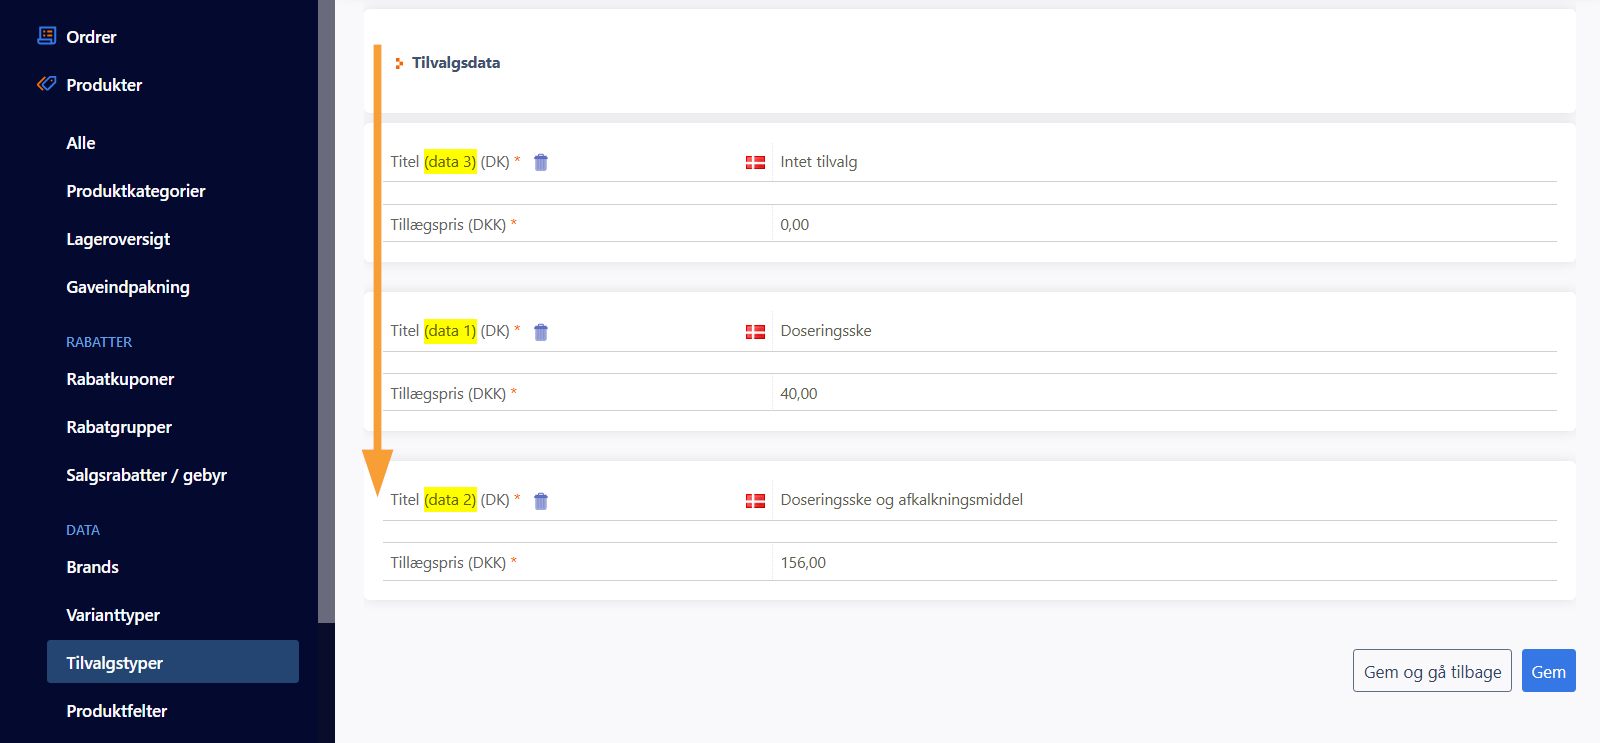1600x743 pixels.
Task: Click the Ordrer list icon
Action: coord(46,36)
